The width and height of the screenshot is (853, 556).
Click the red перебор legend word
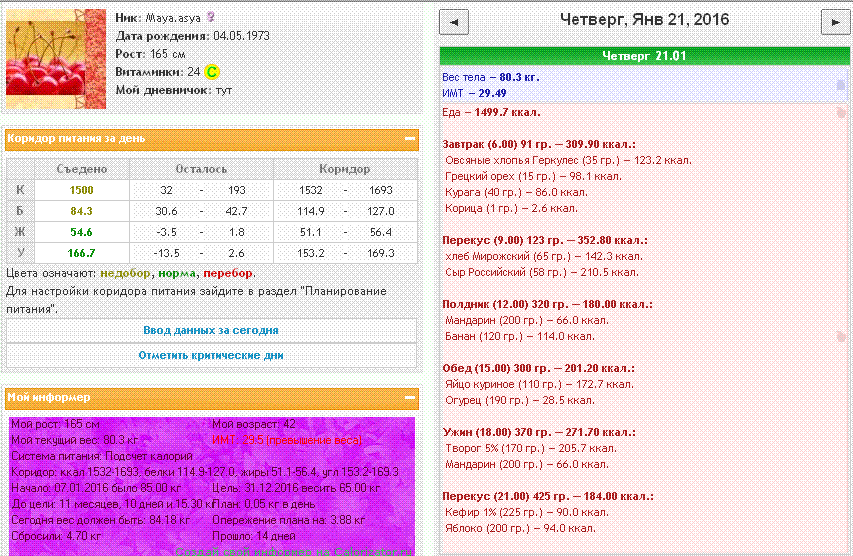(x=228, y=273)
